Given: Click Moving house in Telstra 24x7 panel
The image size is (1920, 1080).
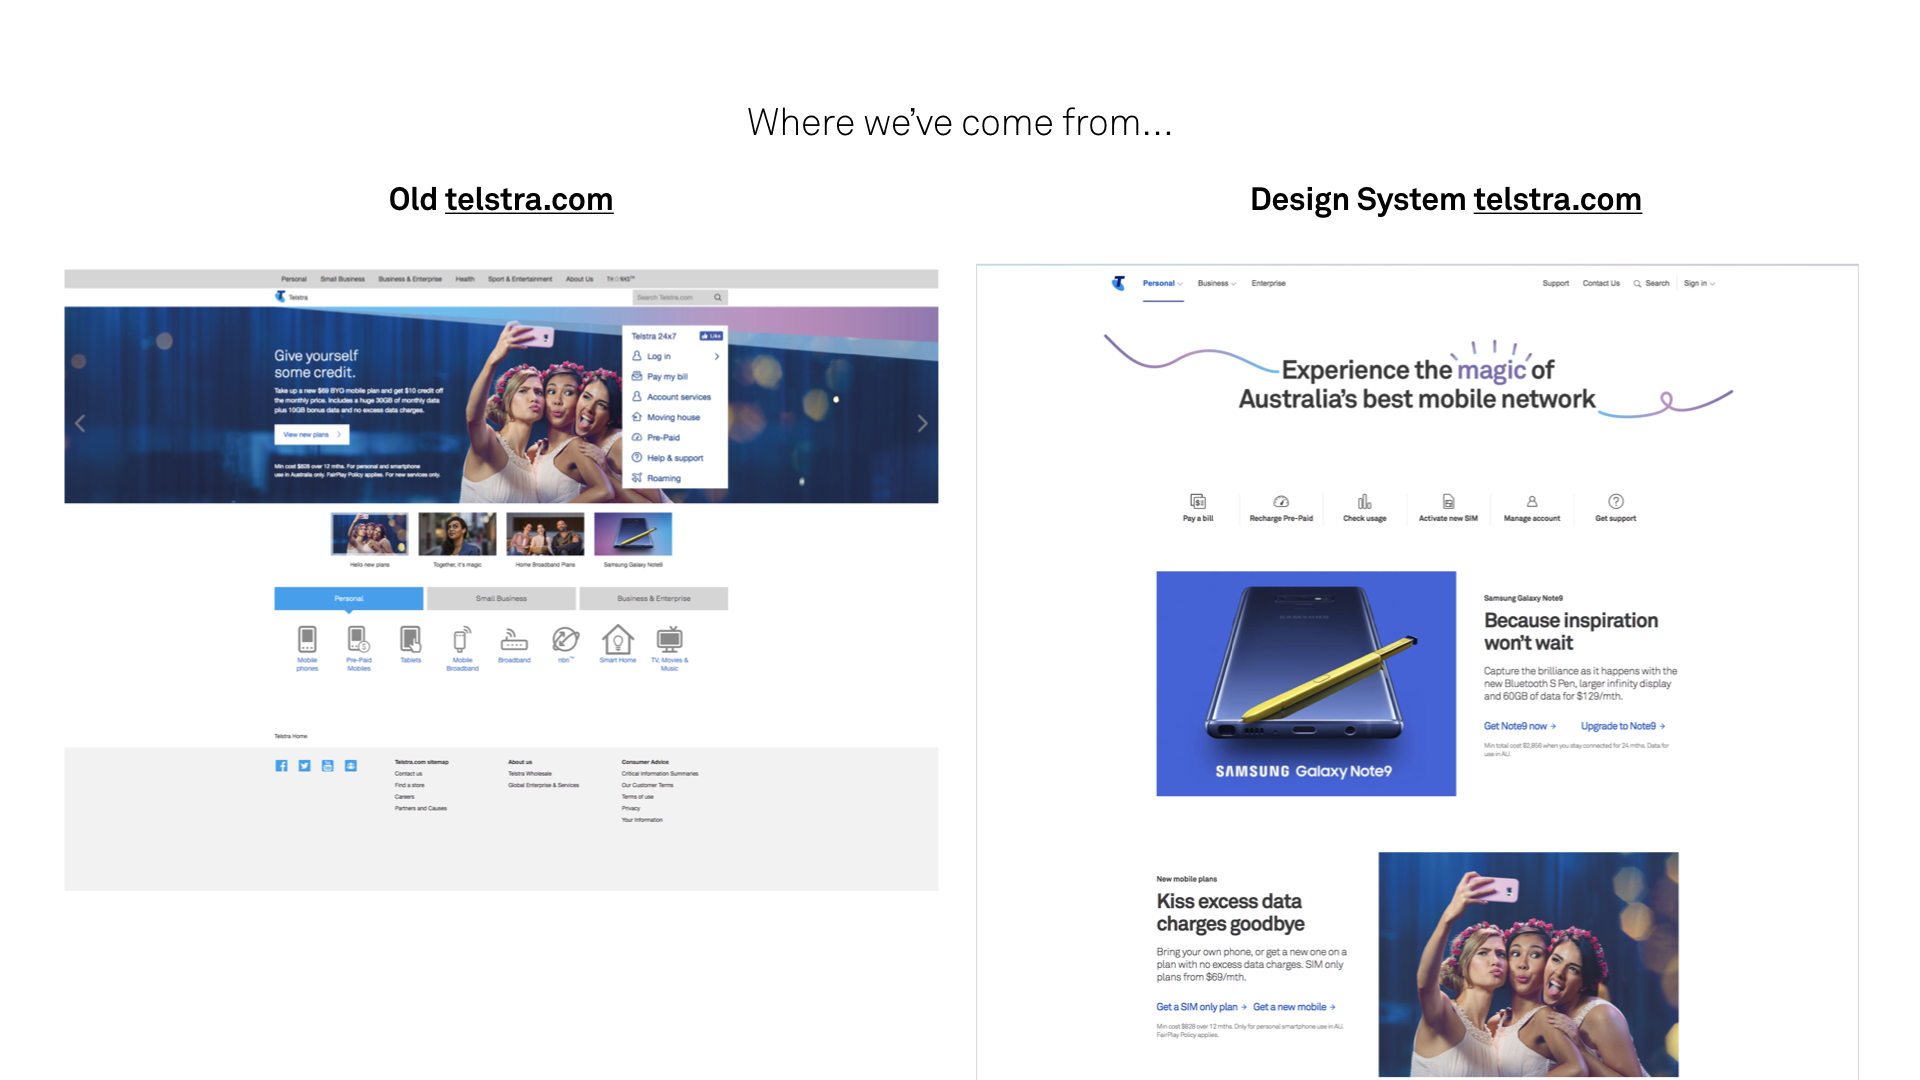Looking at the screenshot, I should click(673, 417).
